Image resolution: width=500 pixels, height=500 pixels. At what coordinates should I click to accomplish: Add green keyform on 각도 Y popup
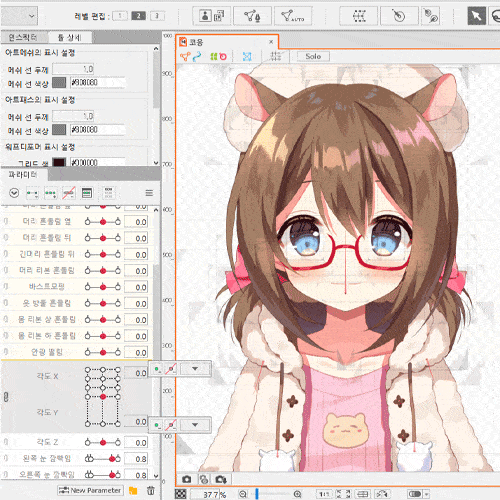[157, 425]
